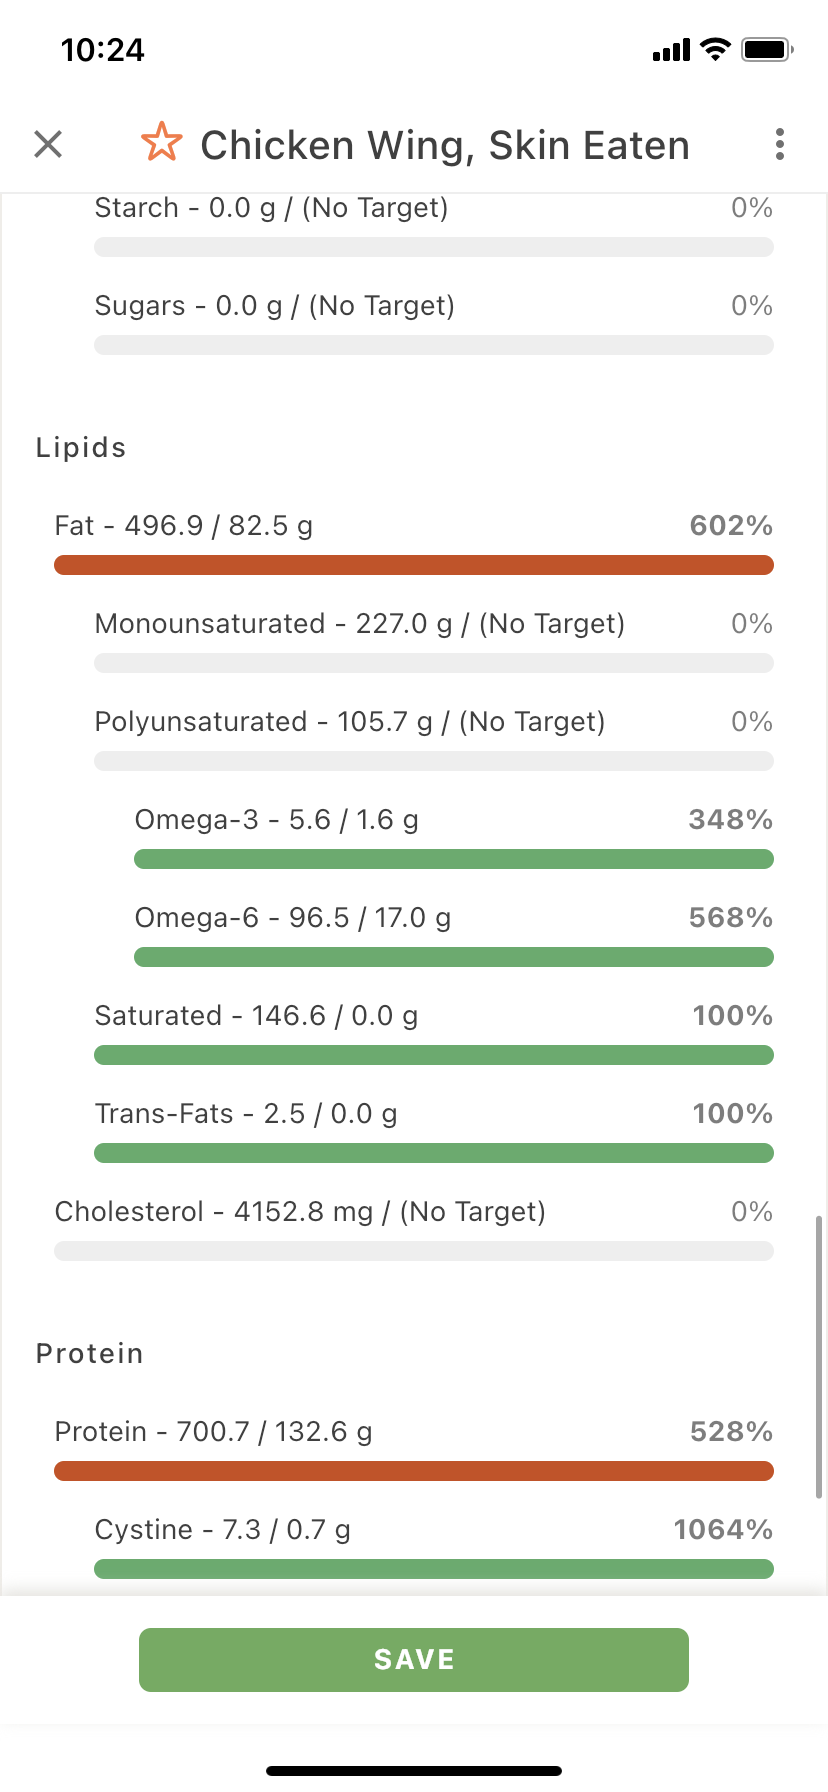This screenshot has height=1792, width=828.
Task: Open the three-dot options menu
Action: (780, 144)
